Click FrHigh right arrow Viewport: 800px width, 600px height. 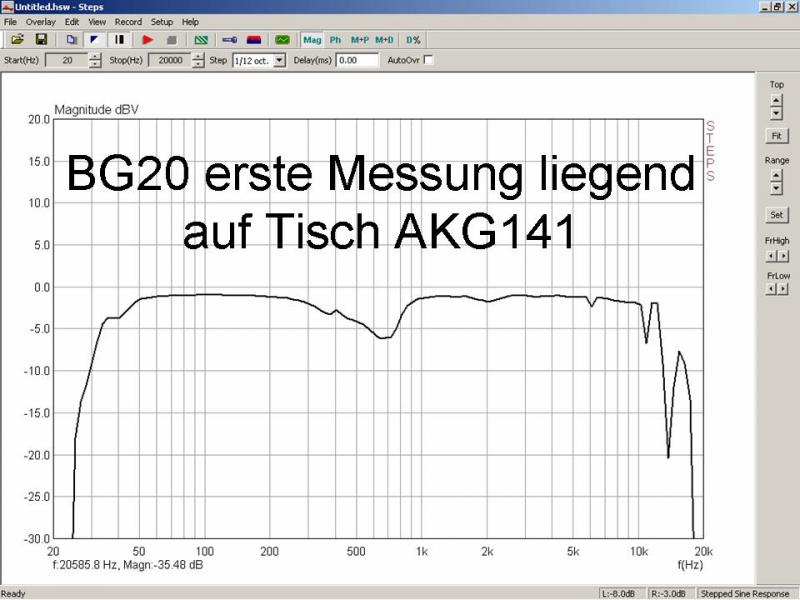(783, 256)
